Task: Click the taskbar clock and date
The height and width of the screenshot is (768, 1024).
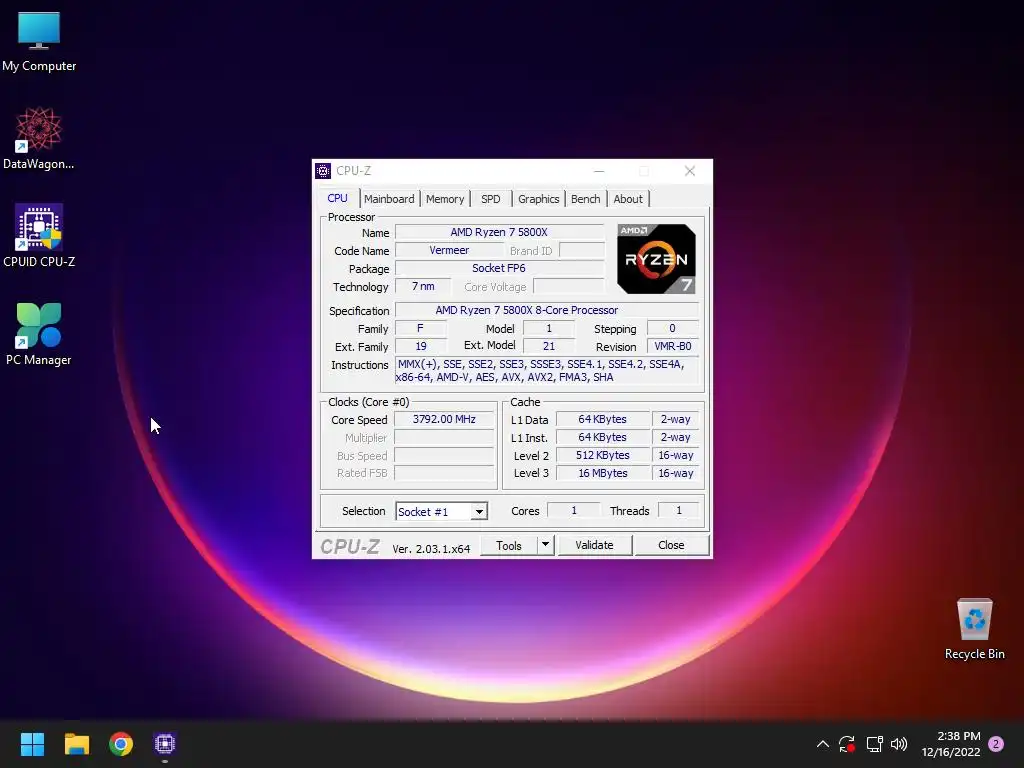Action: tap(951, 744)
